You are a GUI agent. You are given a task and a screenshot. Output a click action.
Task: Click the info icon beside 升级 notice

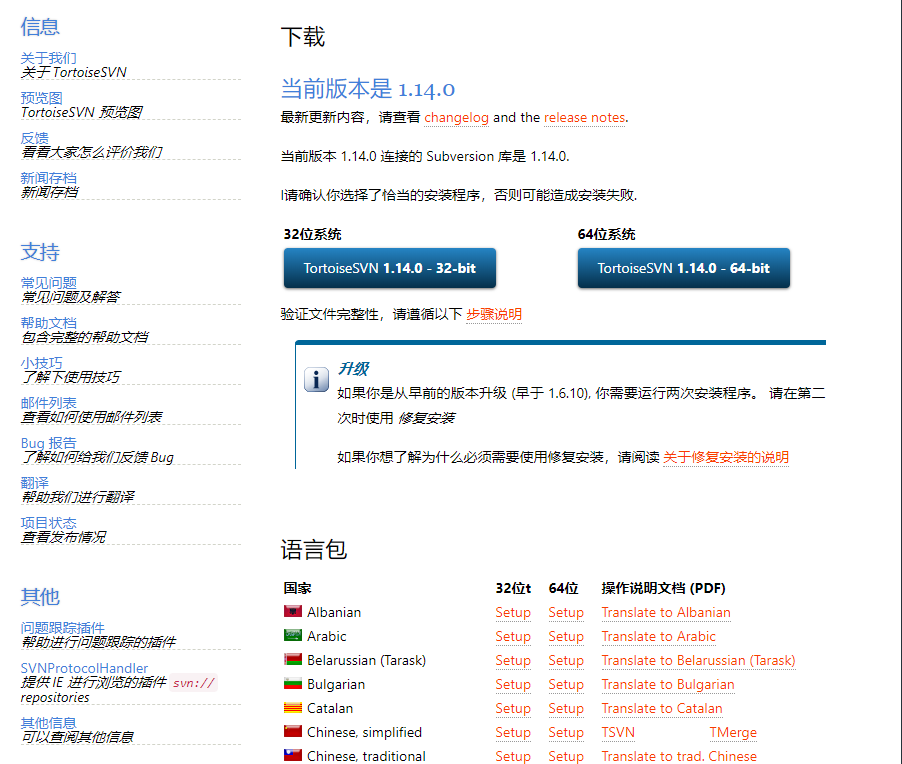pyautogui.click(x=316, y=380)
